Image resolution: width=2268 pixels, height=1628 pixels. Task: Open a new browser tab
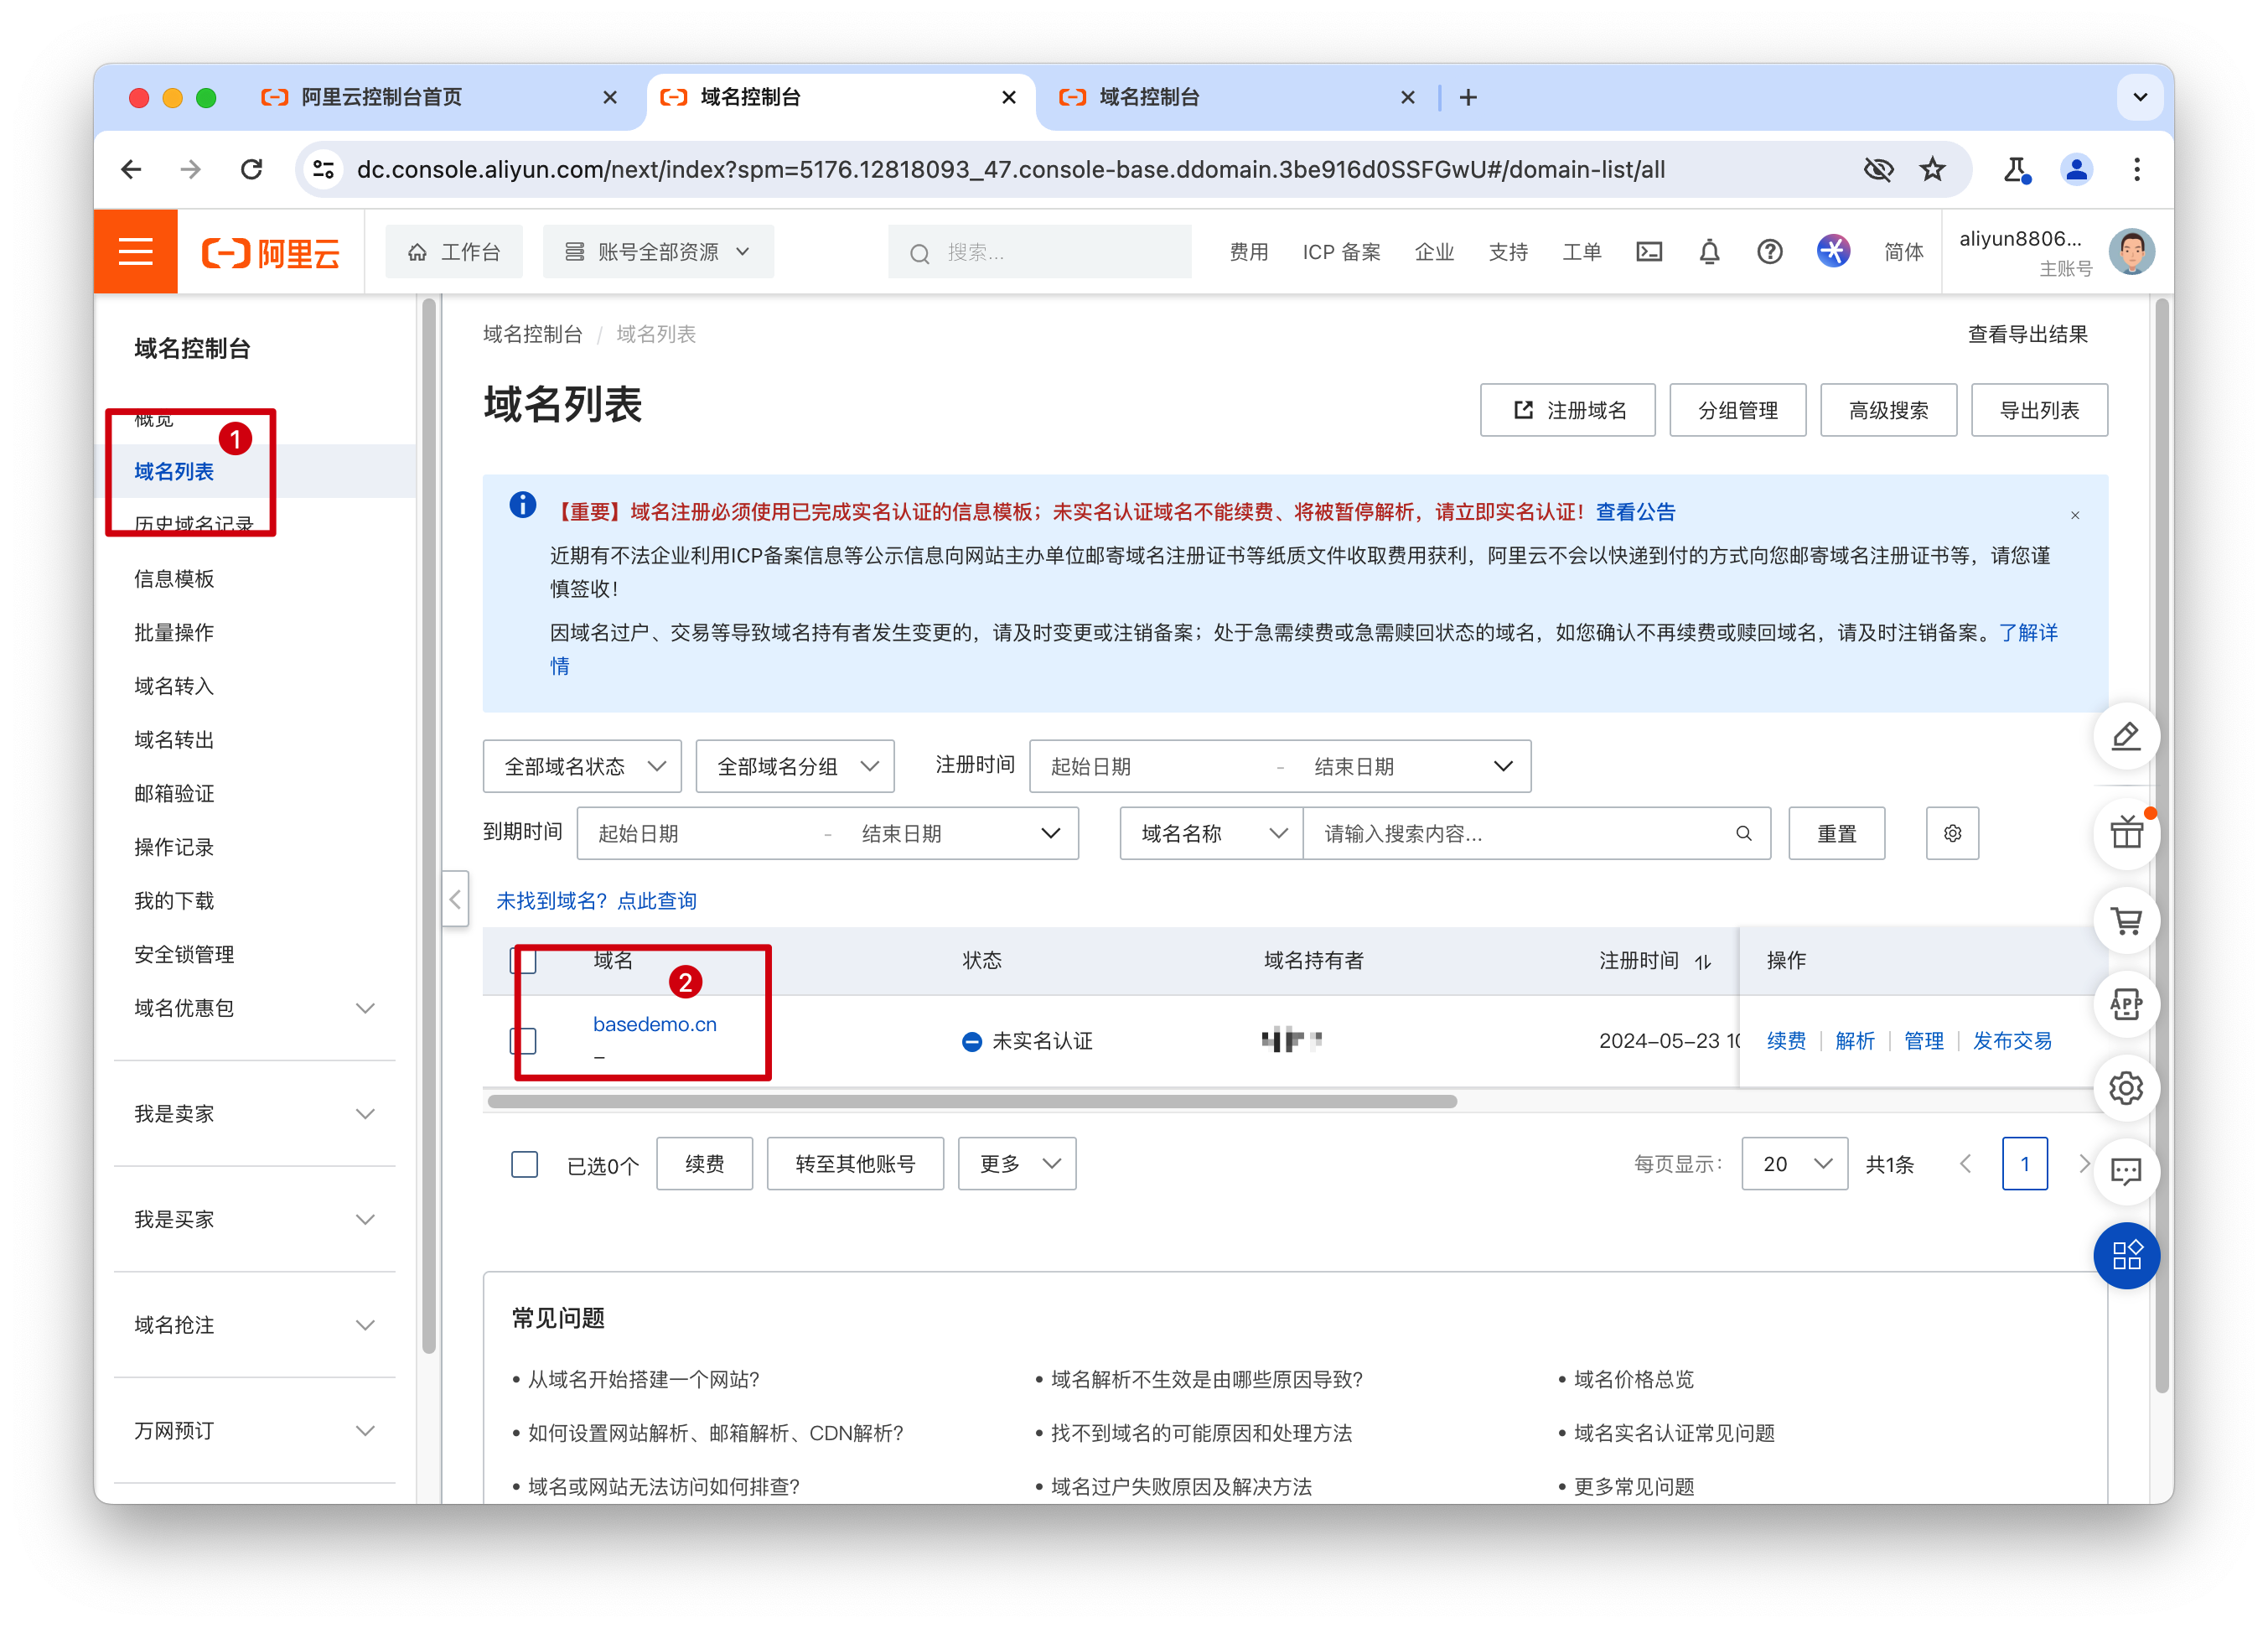(1467, 97)
